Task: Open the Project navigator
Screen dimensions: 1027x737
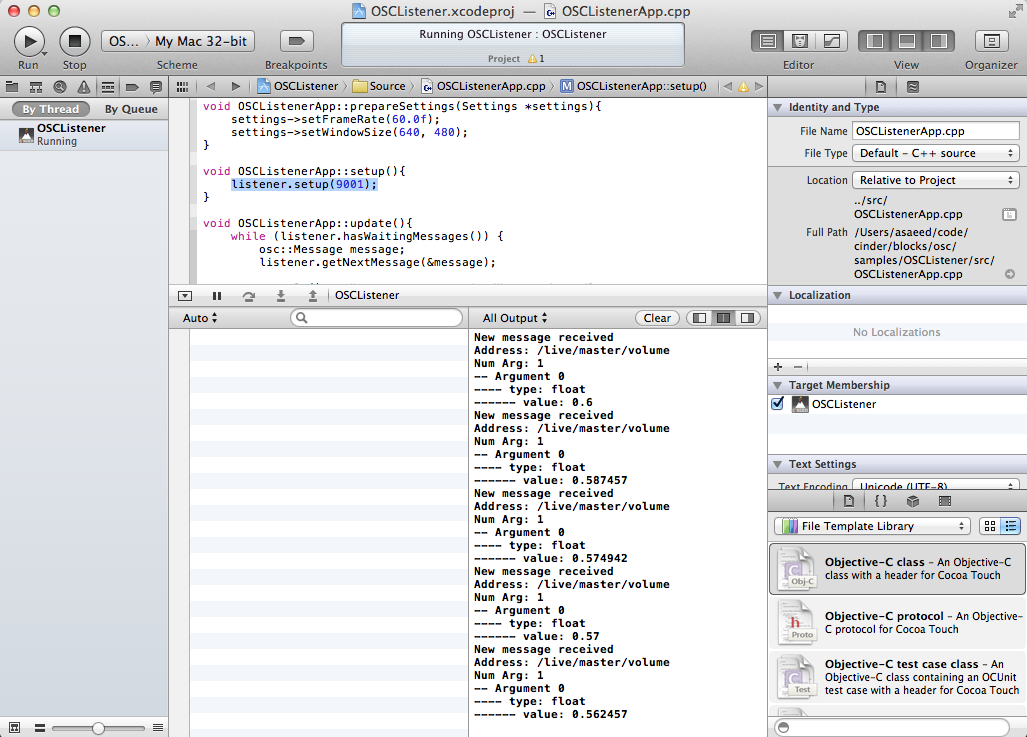Action: [x=12, y=86]
